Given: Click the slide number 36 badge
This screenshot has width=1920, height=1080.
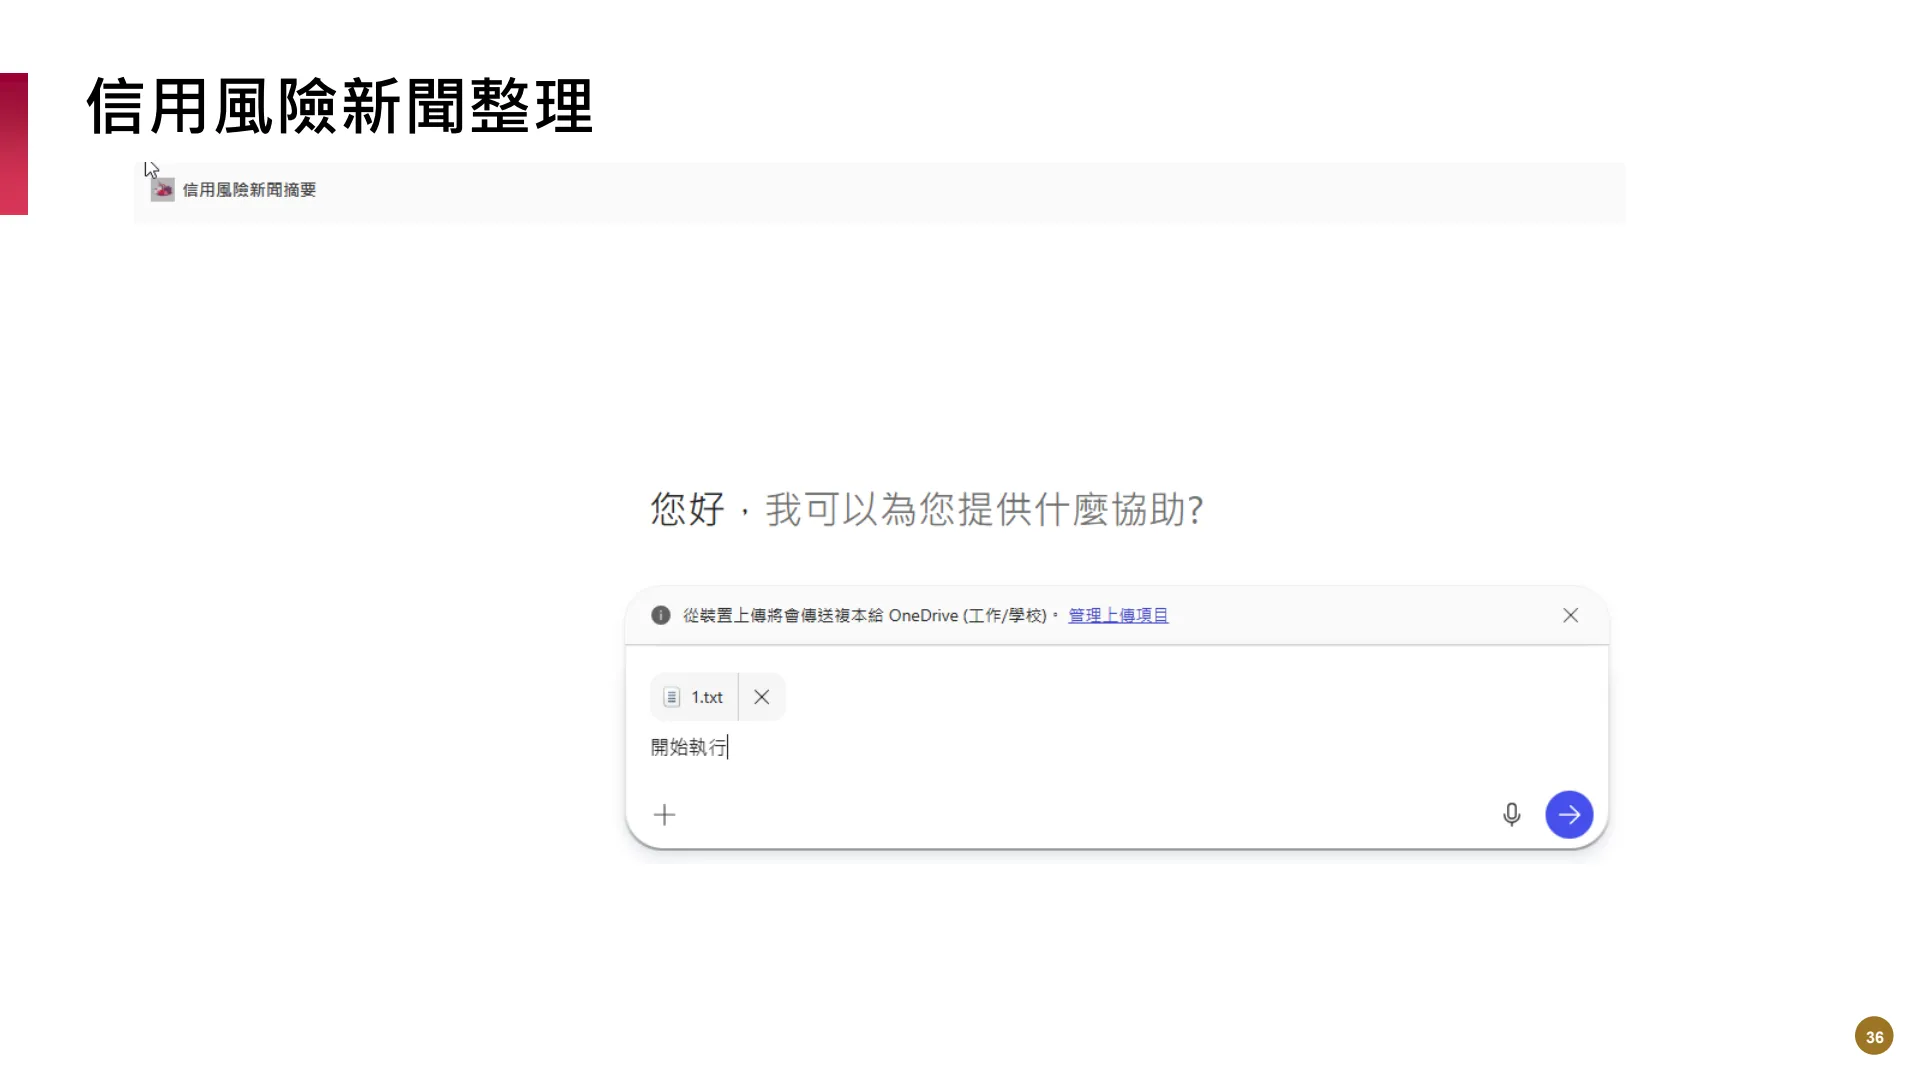Looking at the screenshot, I should pyautogui.click(x=1874, y=1036).
